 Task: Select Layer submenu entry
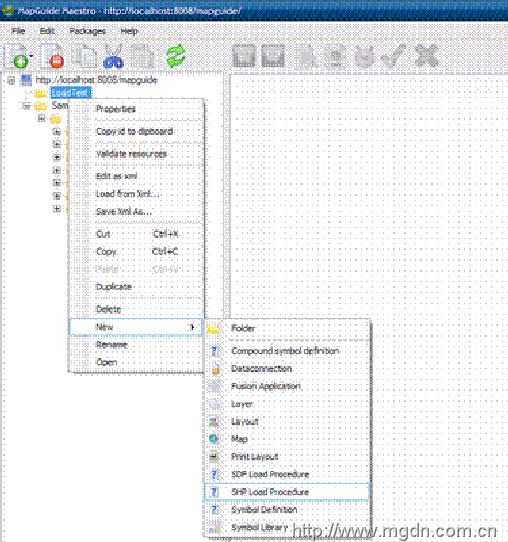(x=288, y=404)
